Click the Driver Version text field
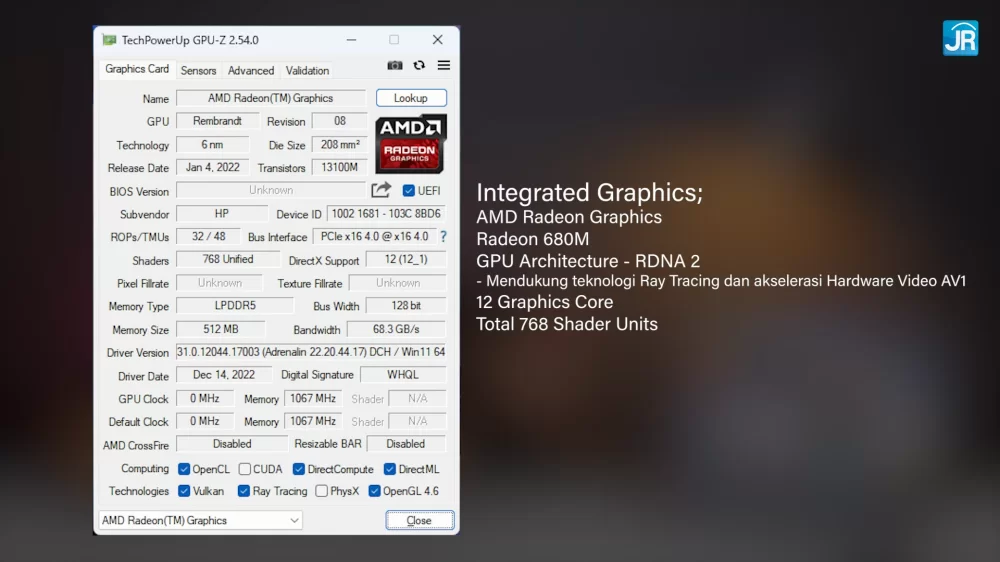 pos(311,352)
